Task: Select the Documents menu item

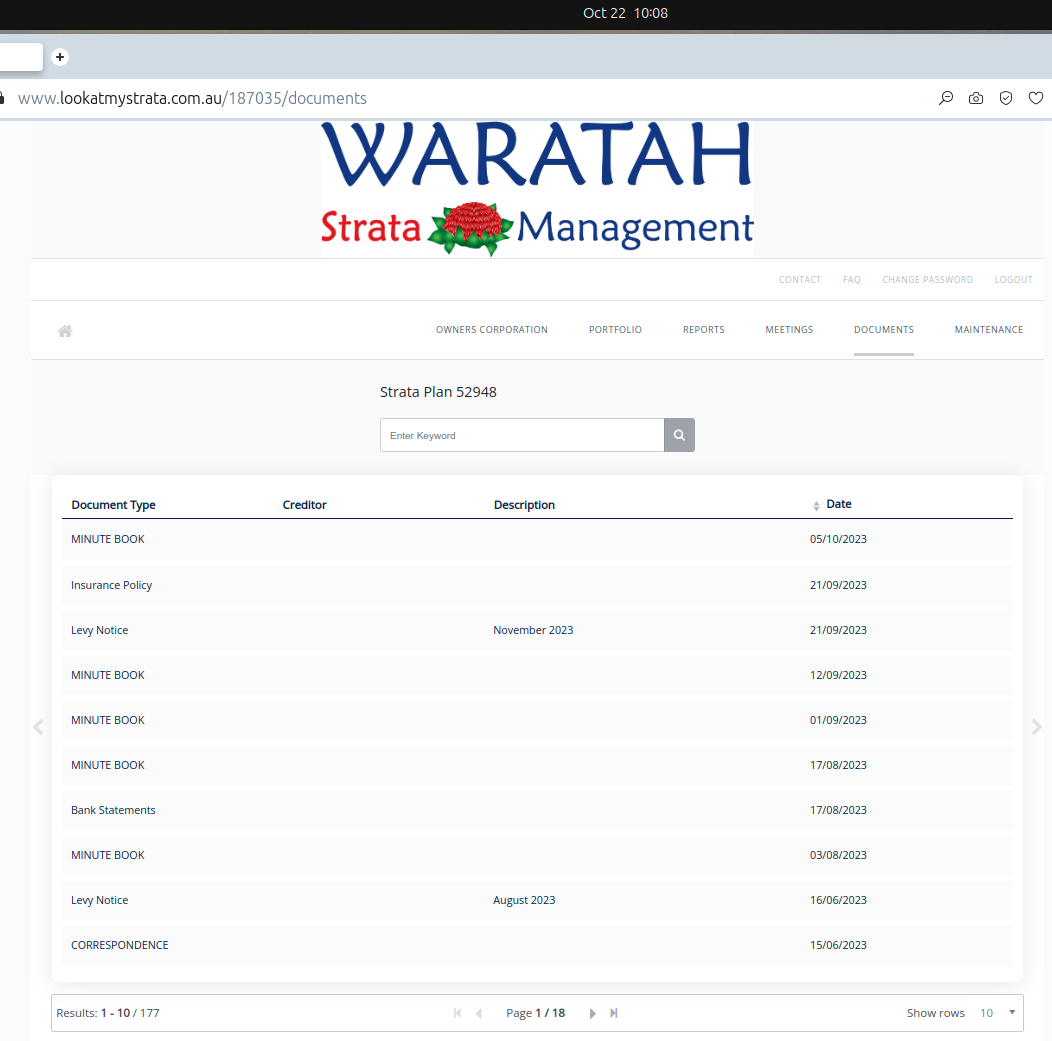Action: pos(884,329)
